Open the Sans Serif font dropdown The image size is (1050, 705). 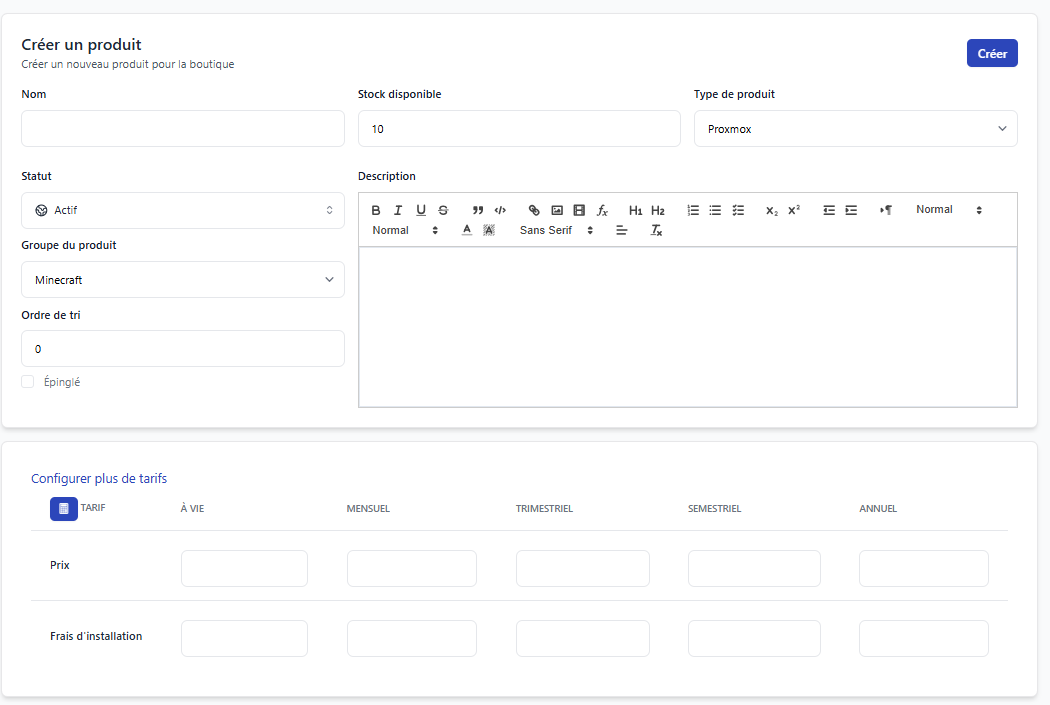556,231
